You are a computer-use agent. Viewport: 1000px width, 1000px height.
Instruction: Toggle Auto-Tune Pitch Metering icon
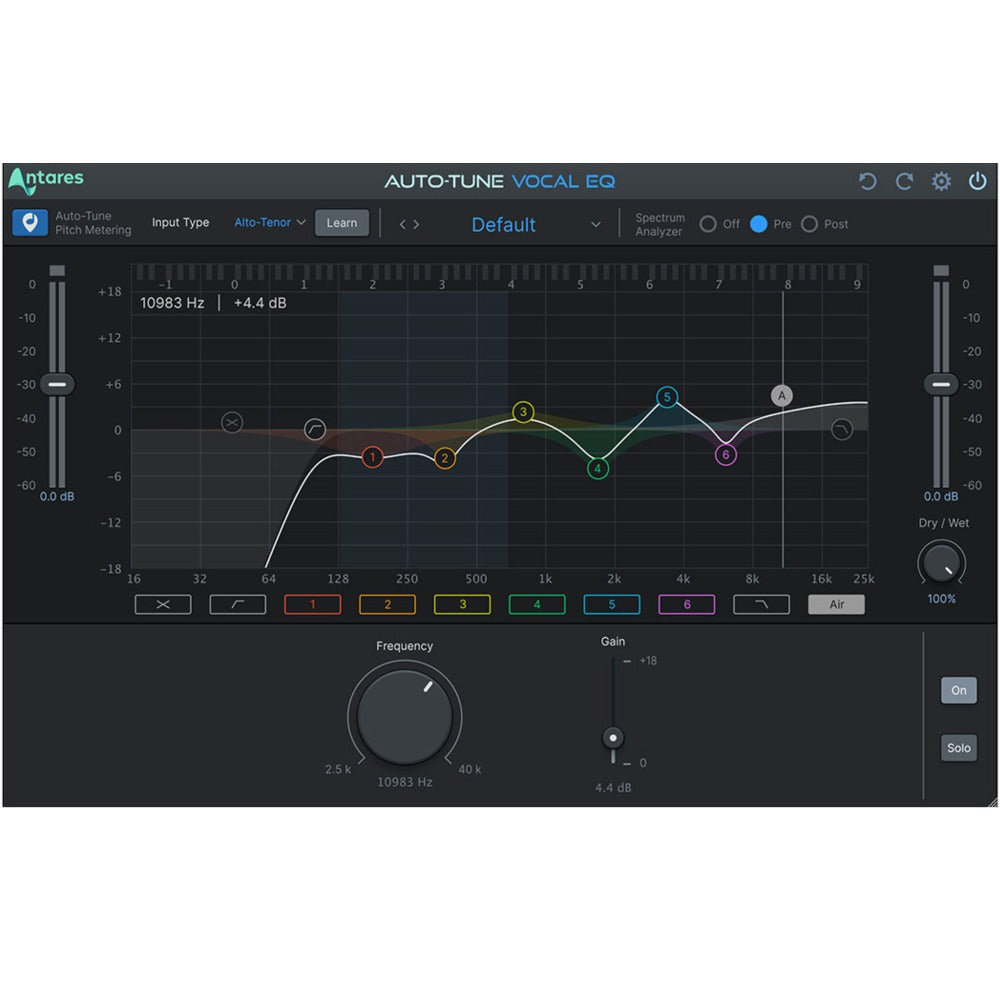tap(30, 223)
